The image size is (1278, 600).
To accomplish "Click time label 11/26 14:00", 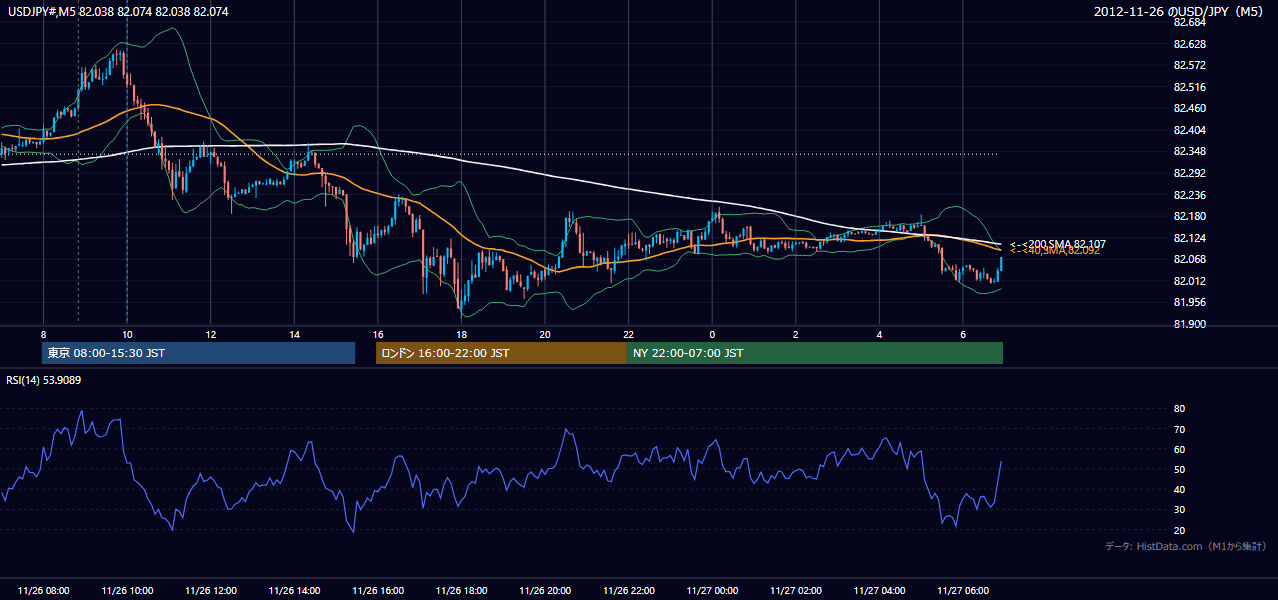I will pyautogui.click(x=294, y=591).
